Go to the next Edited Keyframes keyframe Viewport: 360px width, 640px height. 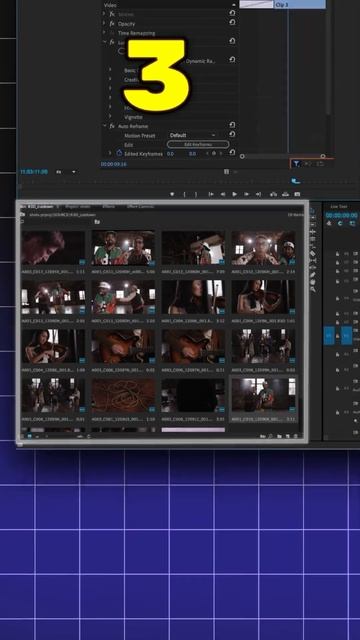click(x=221, y=154)
